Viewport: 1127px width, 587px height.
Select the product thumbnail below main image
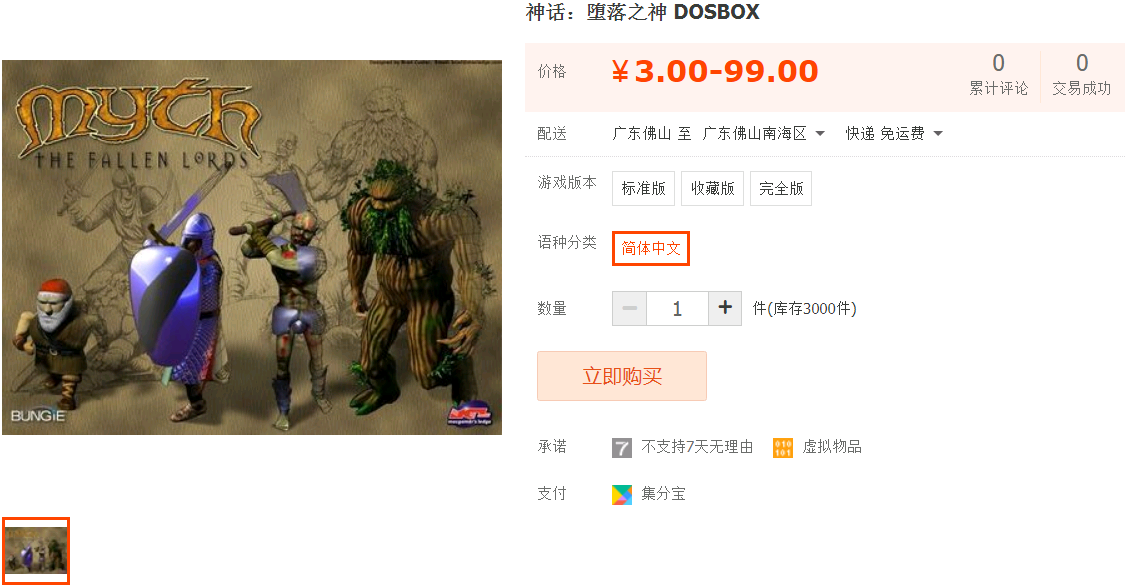pos(35,551)
